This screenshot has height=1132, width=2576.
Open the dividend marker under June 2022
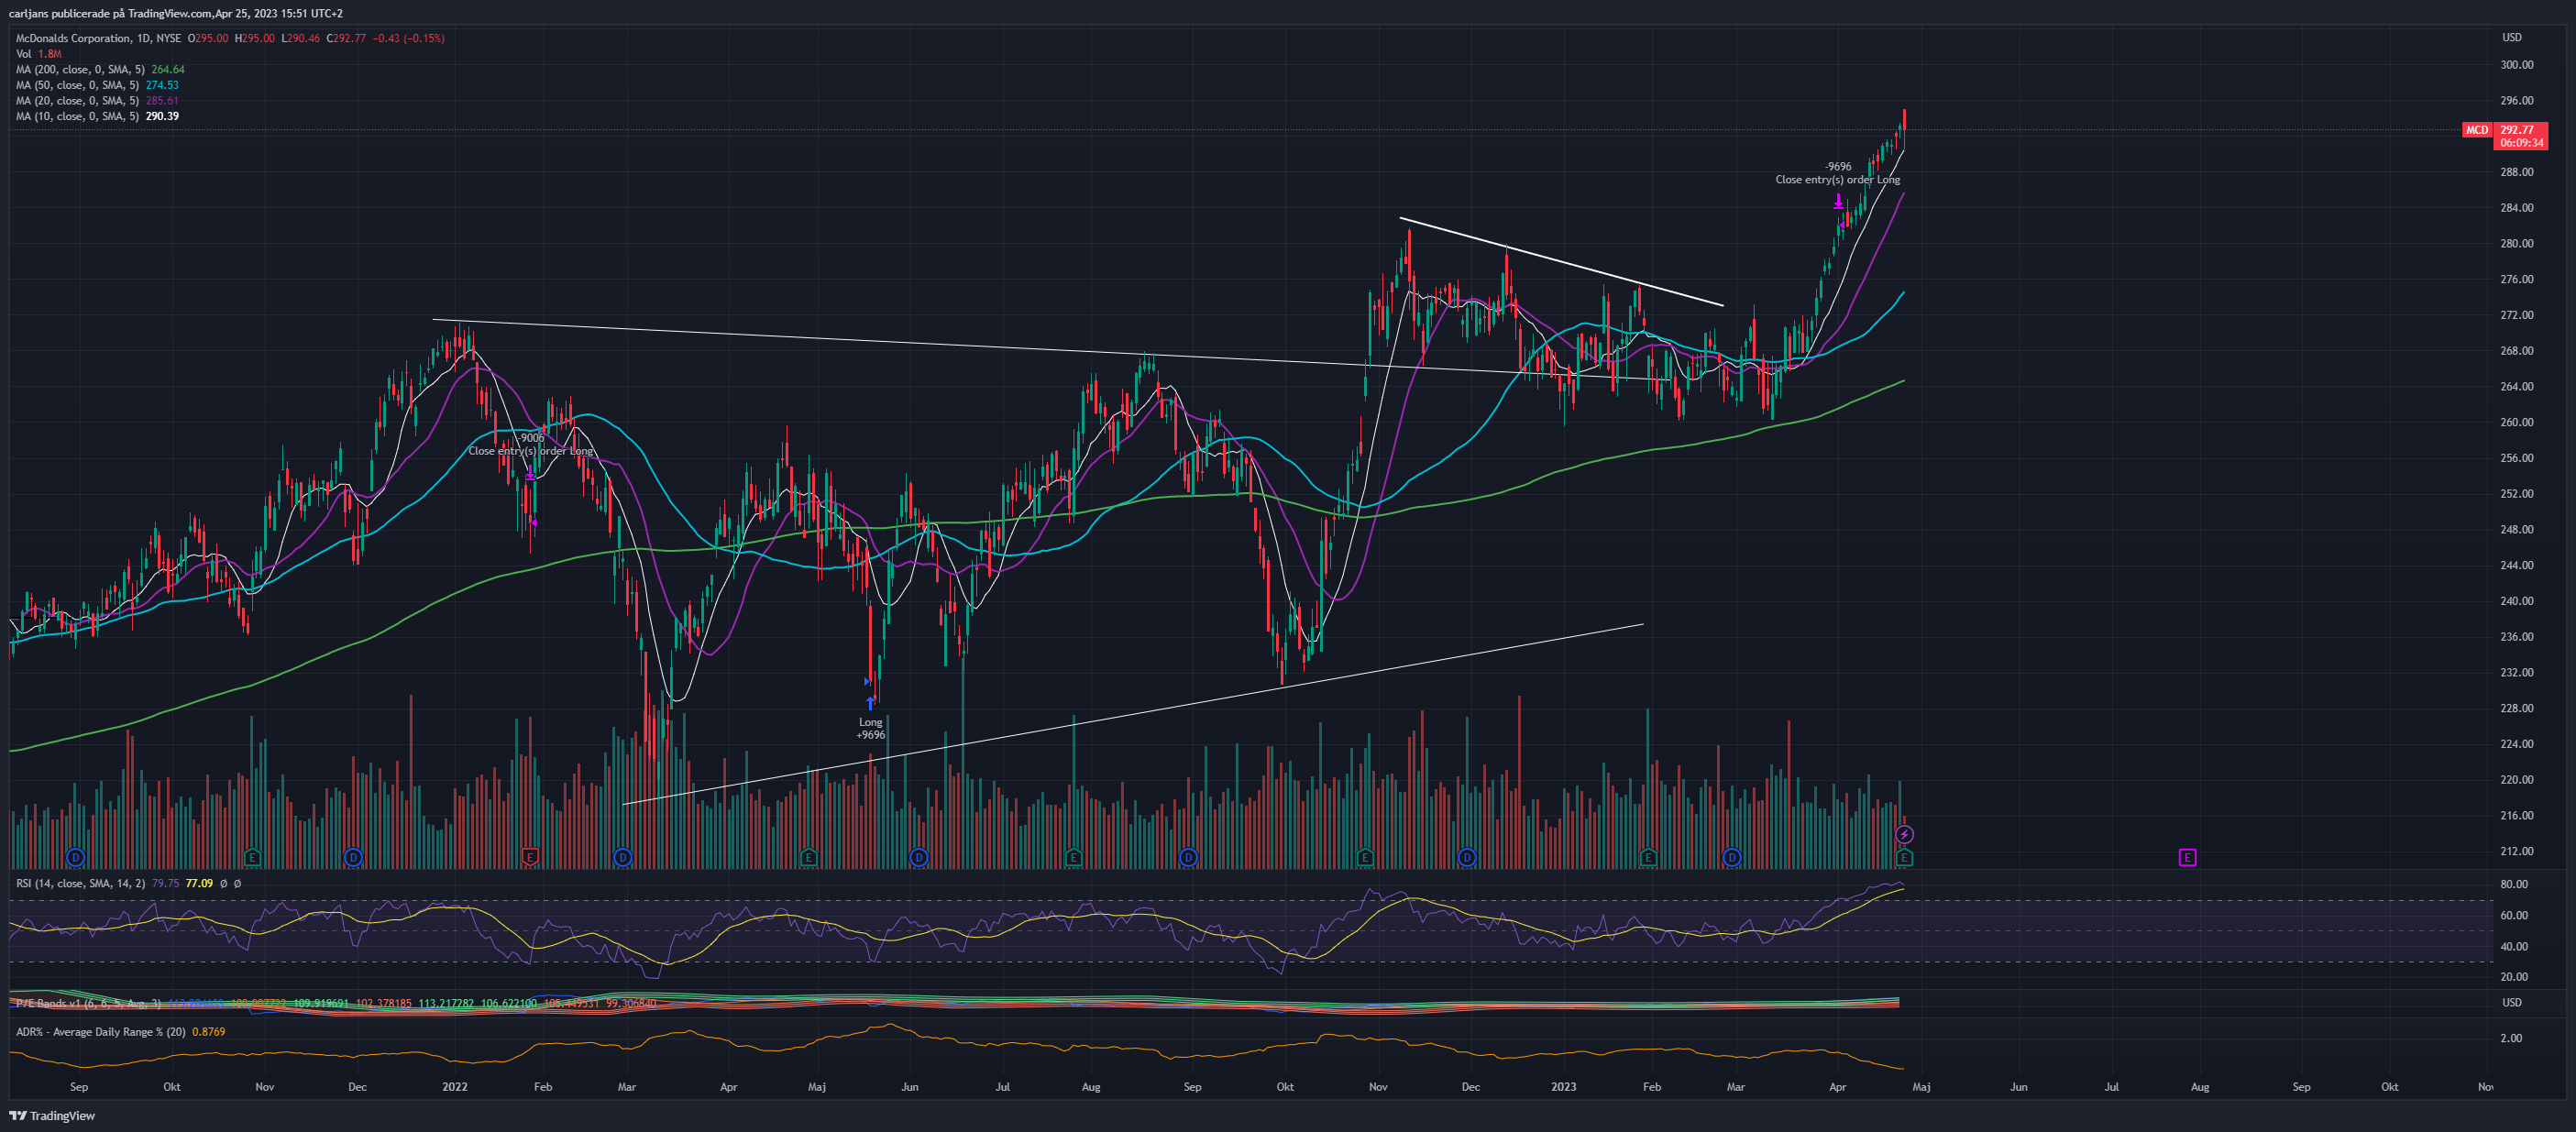coord(918,857)
